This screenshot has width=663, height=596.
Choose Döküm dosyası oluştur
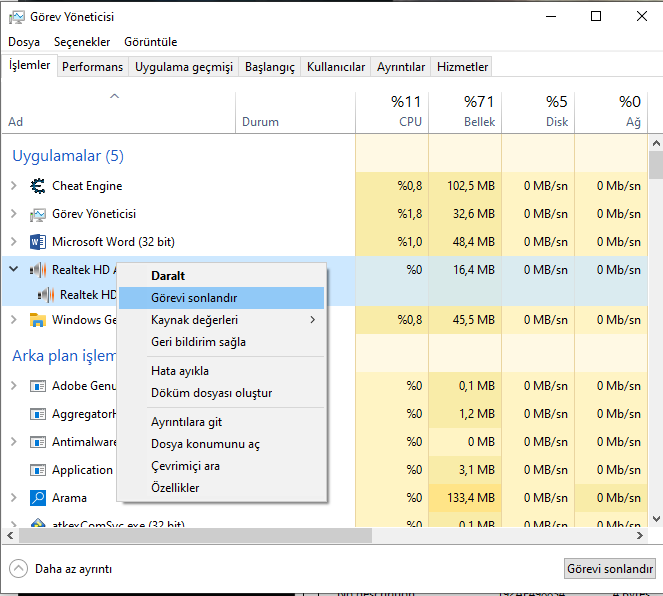pos(222,393)
